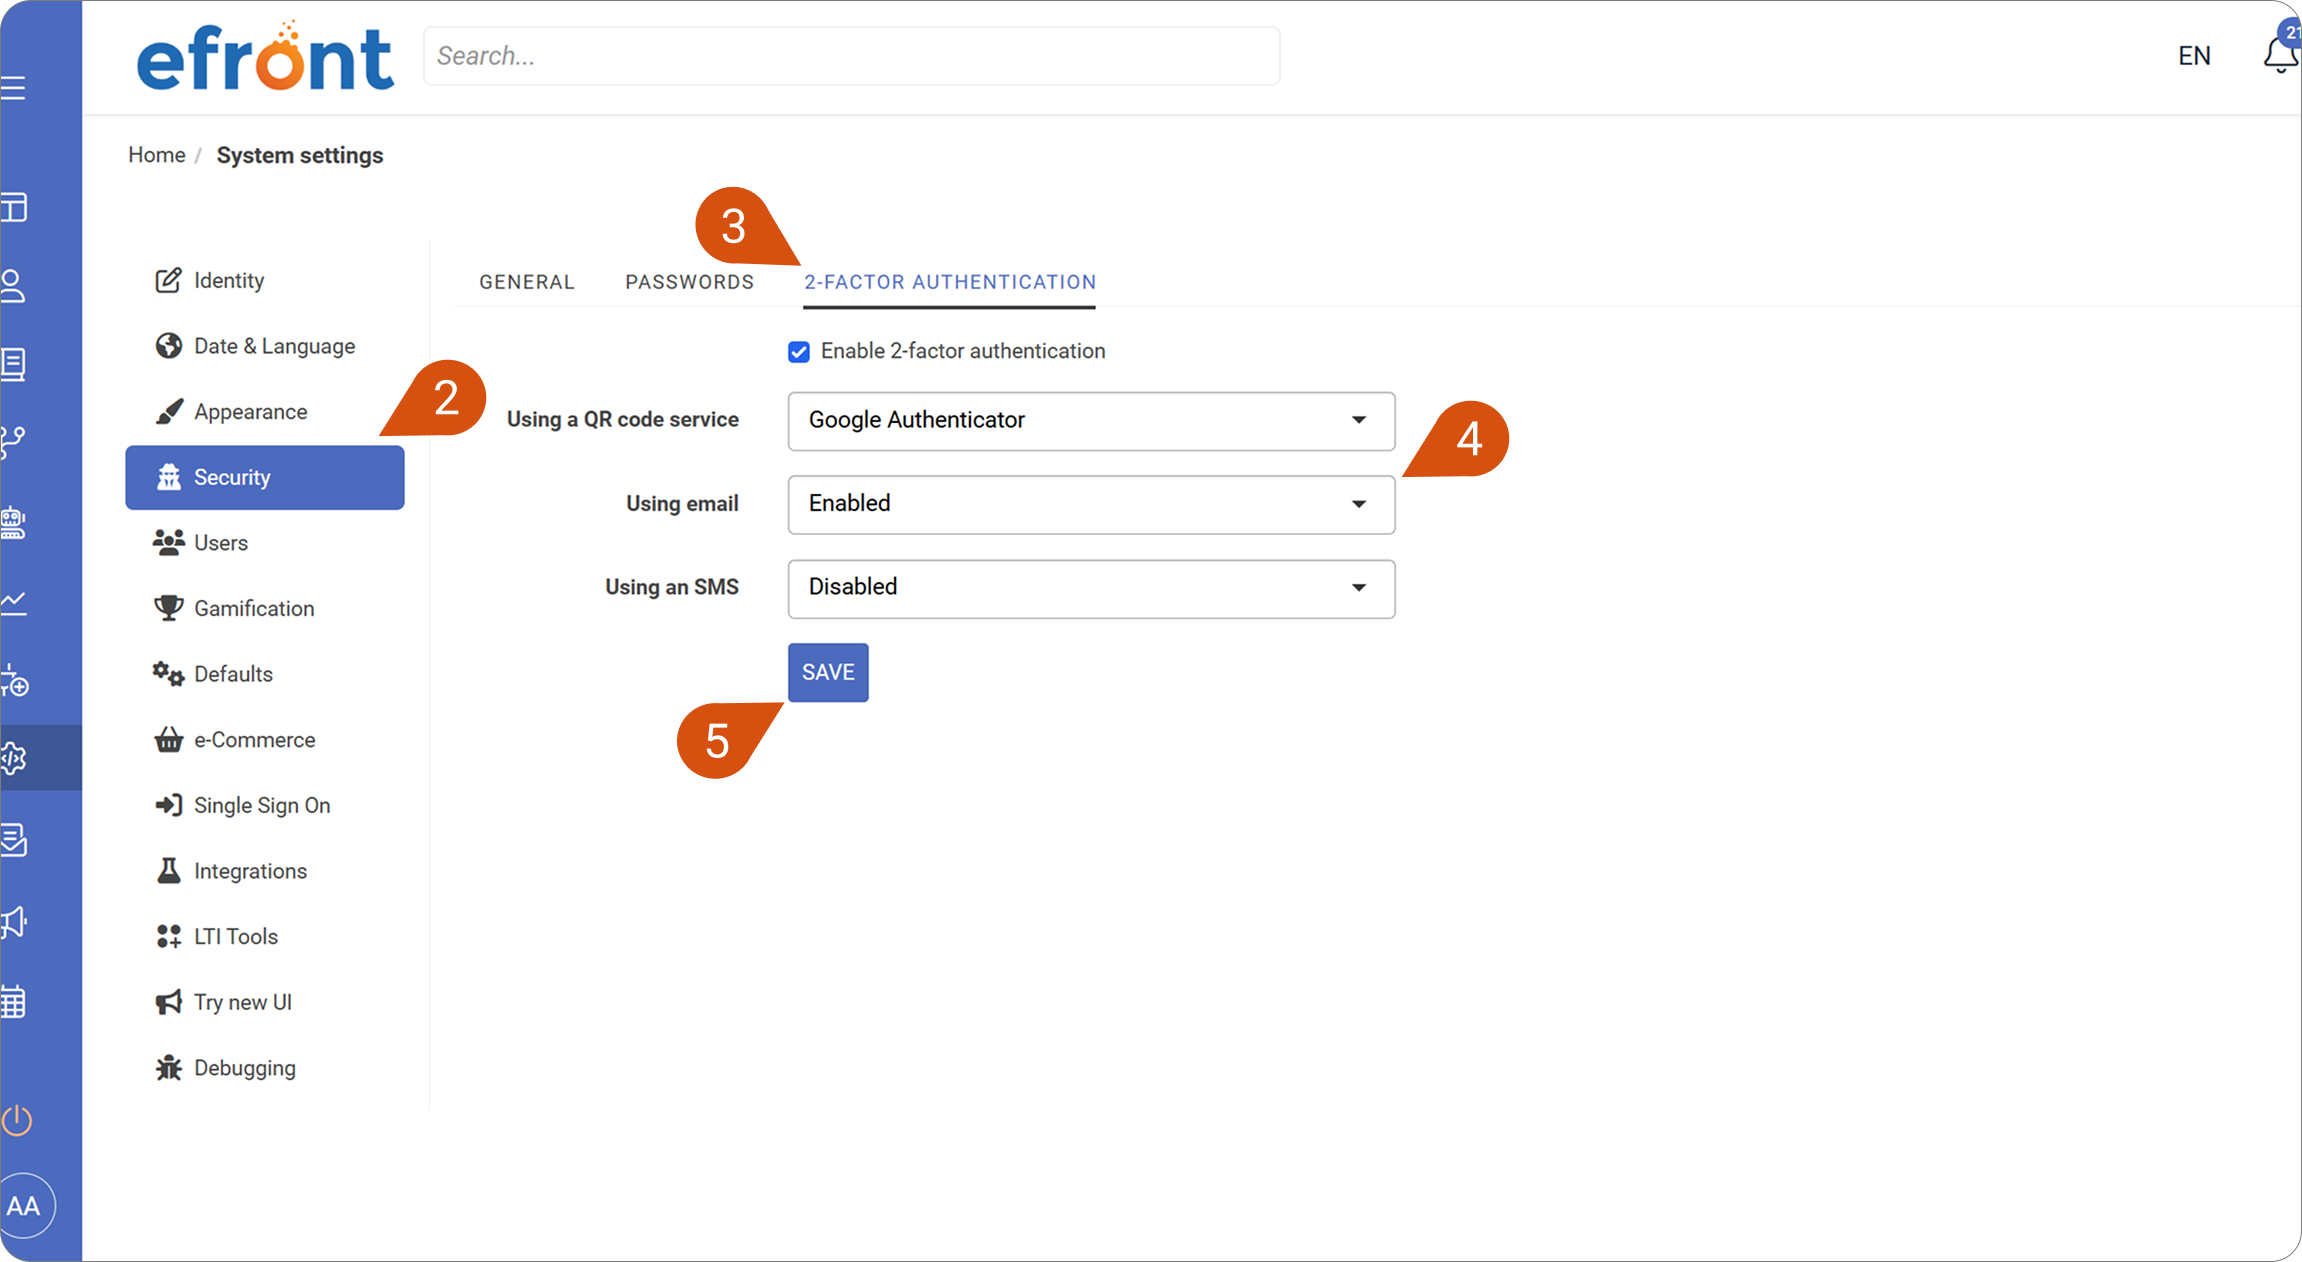2302x1262 pixels.
Task: Click the notifications bell icon
Action: 2280,55
